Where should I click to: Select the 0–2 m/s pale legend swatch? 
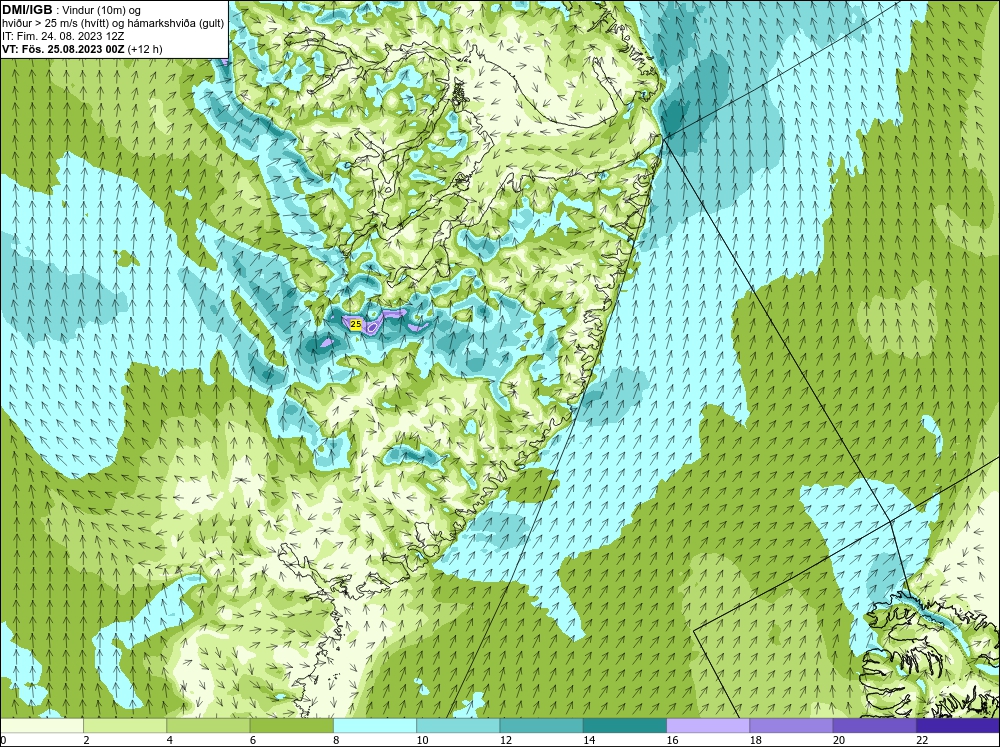(x=41, y=725)
